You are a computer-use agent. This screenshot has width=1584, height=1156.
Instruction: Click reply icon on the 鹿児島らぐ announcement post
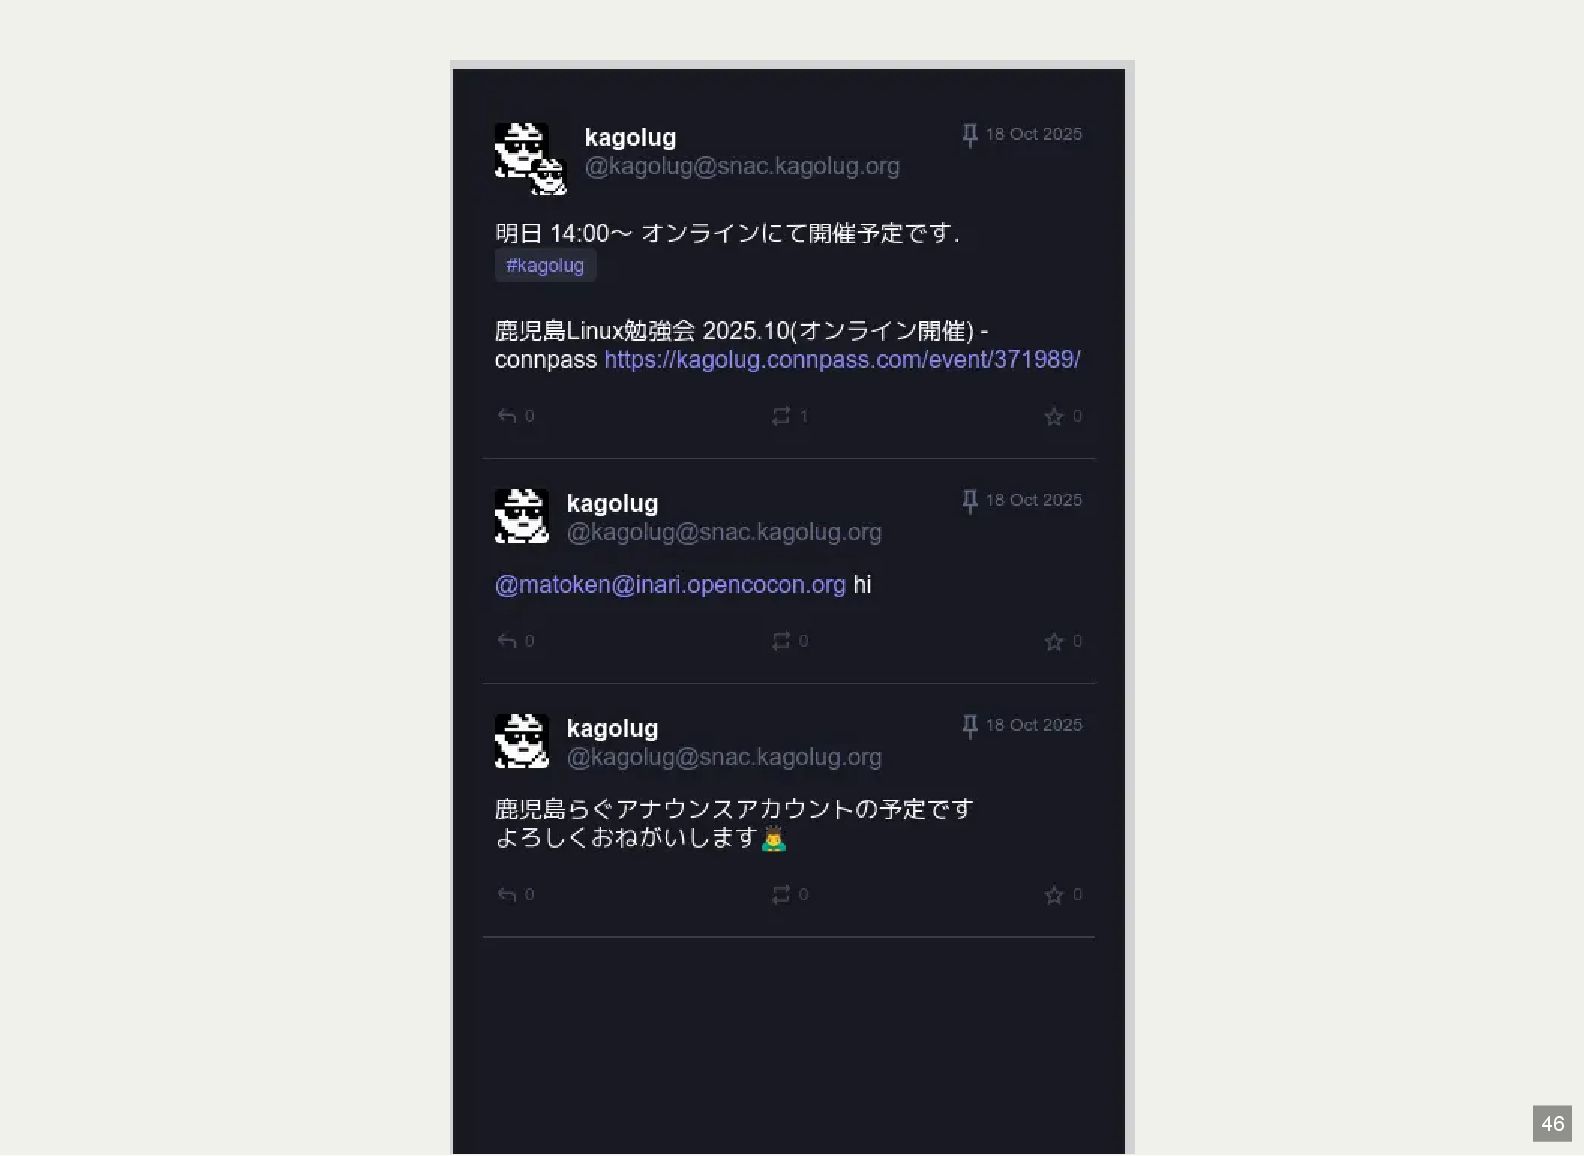click(x=507, y=895)
